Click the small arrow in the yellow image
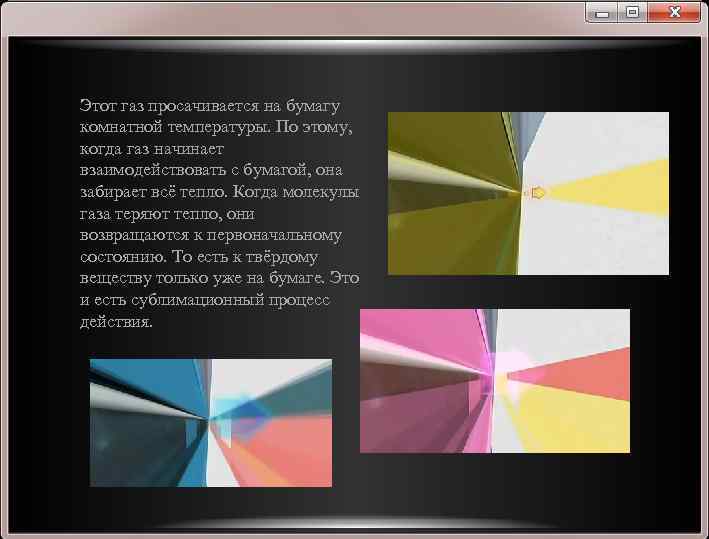Viewport: 709px width, 539px height. point(537,193)
